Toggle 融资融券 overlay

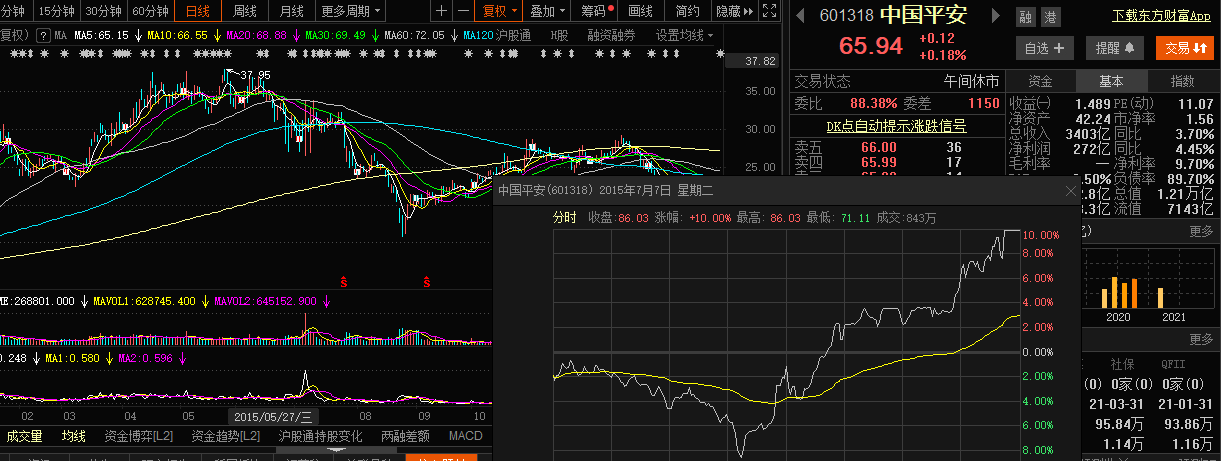(x=612, y=35)
